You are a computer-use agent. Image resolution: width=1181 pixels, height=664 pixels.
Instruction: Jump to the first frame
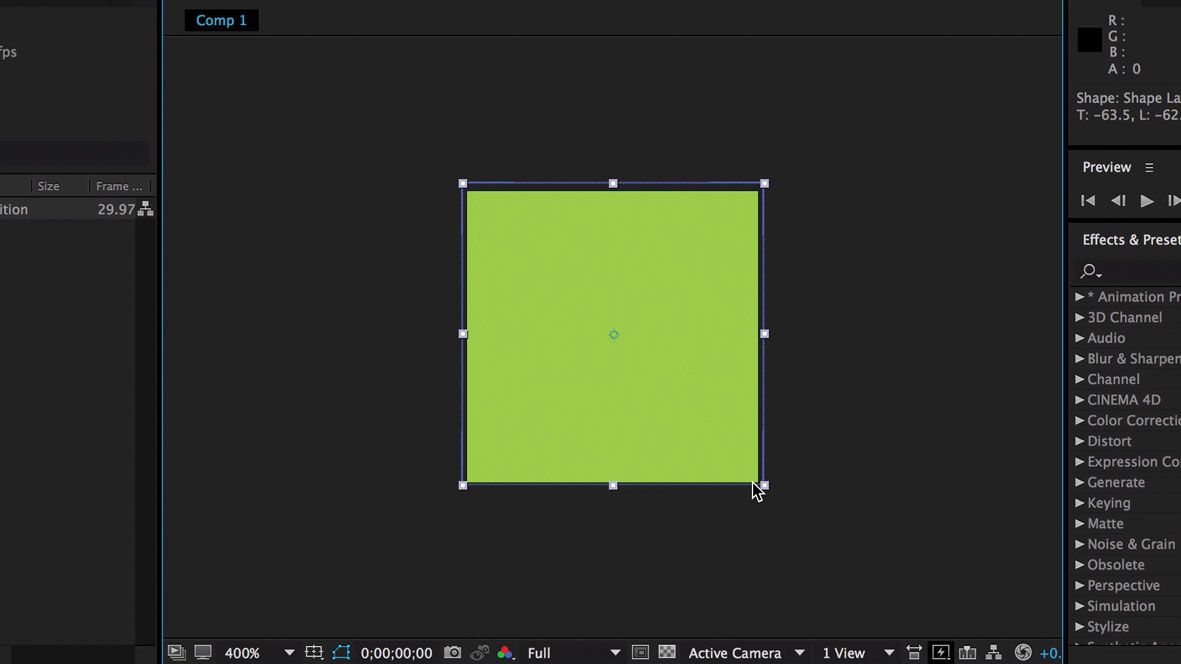point(1087,200)
